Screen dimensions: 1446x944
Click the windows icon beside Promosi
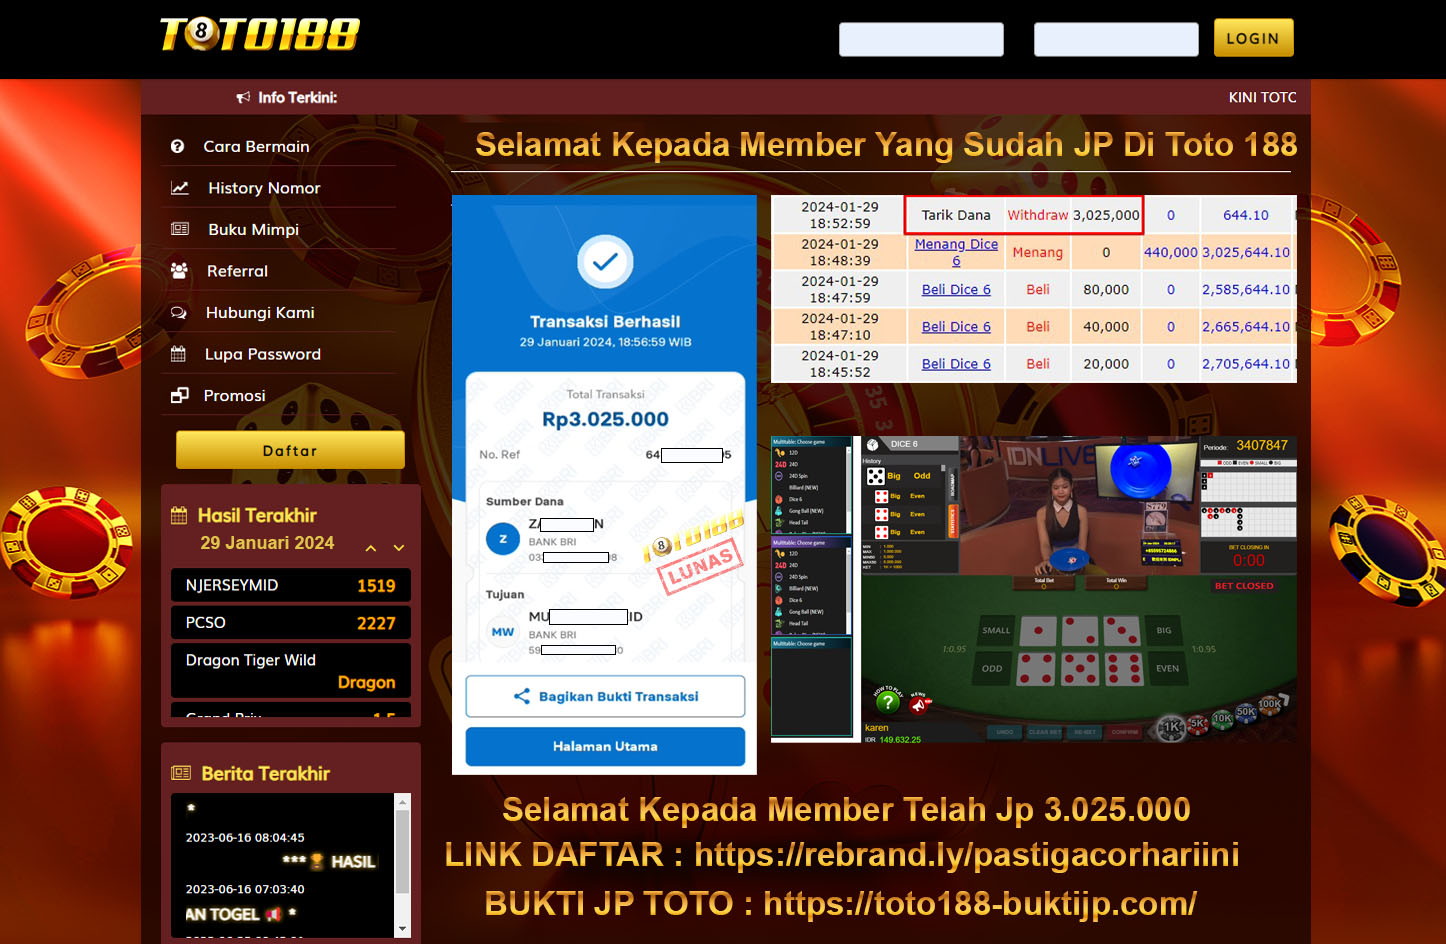pos(180,395)
